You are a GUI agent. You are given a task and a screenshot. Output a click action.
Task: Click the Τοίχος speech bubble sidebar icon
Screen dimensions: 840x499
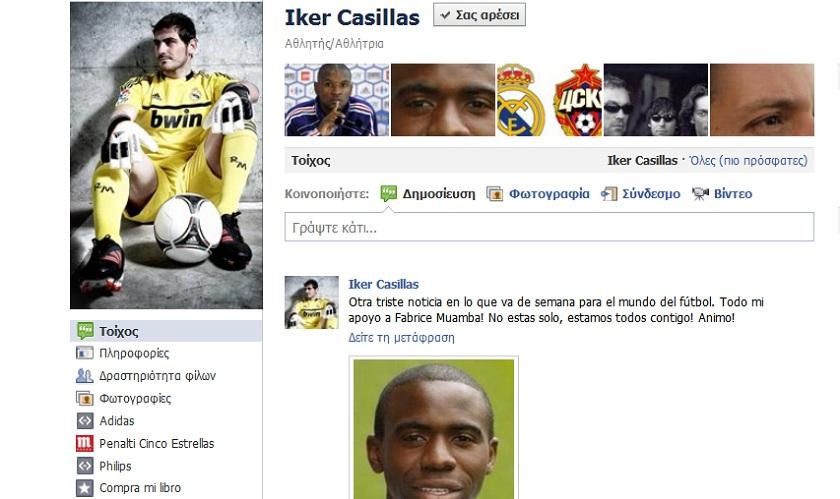(x=85, y=331)
